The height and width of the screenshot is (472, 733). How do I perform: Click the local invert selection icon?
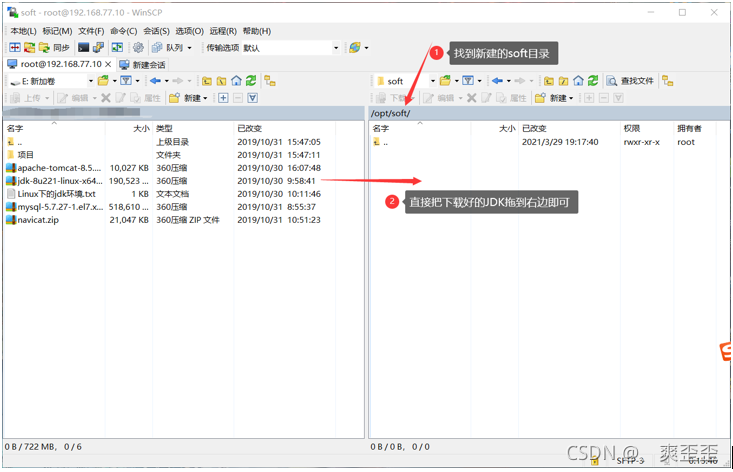click(x=253, y=98)
